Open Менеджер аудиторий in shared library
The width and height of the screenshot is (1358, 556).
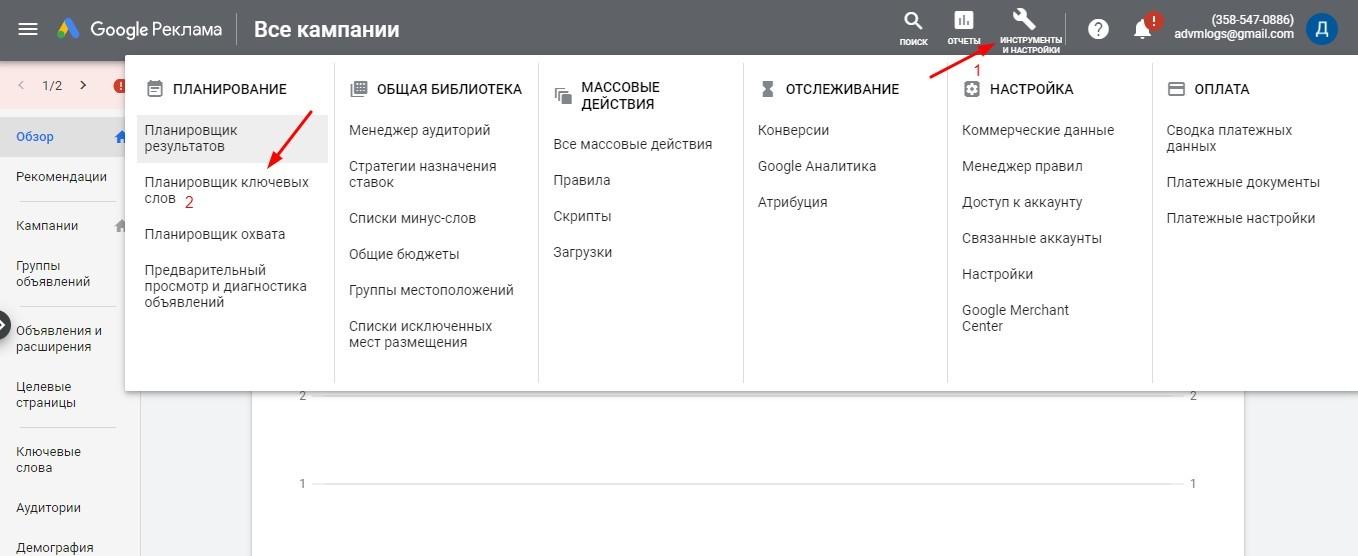(419, 130)
